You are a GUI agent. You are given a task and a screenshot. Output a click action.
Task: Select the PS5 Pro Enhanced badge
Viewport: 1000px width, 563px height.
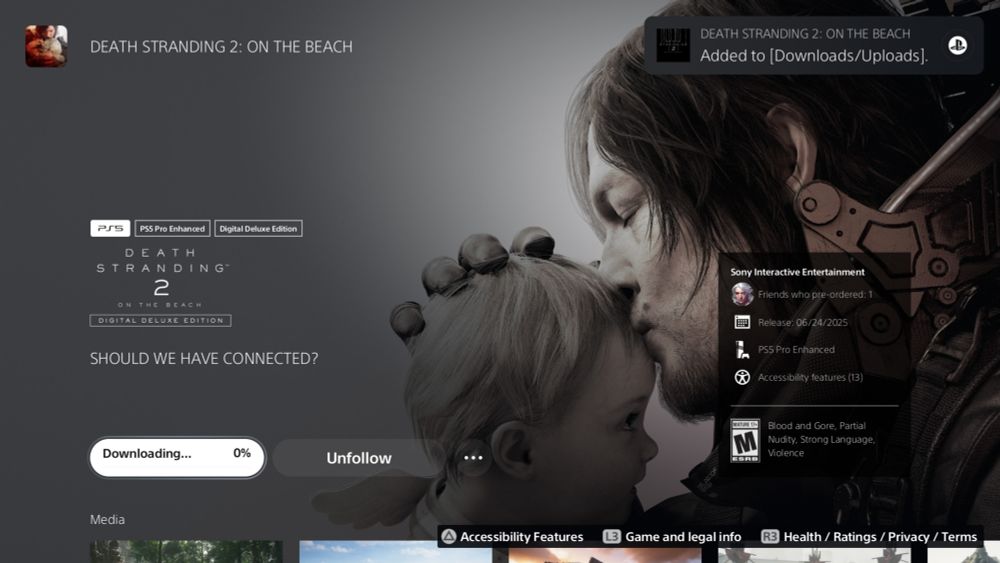click(172, 228)
